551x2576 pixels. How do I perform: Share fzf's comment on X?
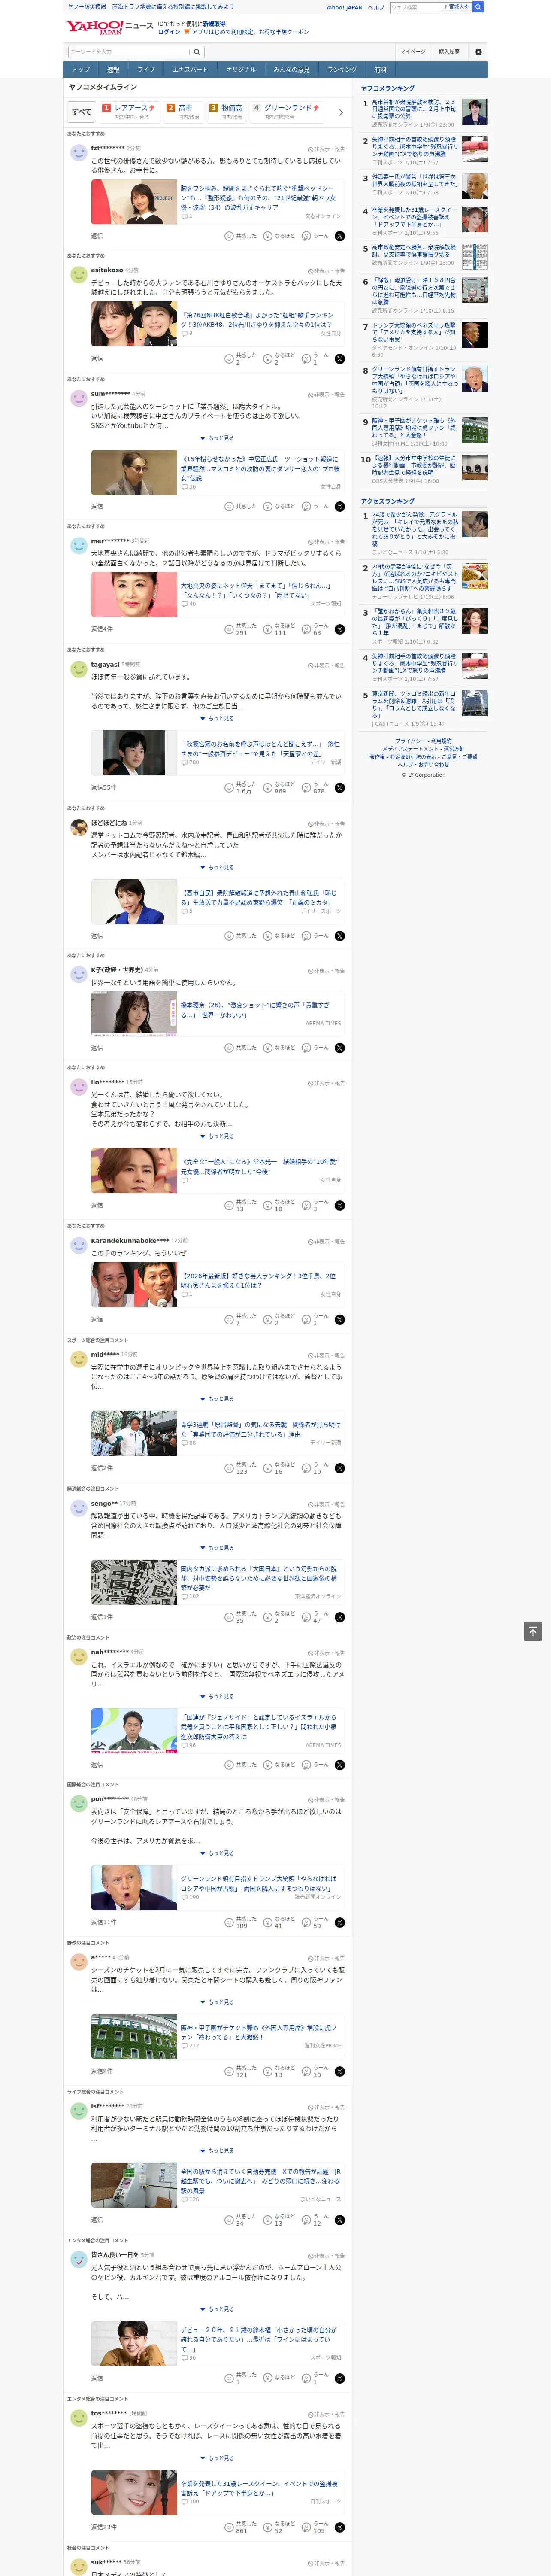[340, 236]
